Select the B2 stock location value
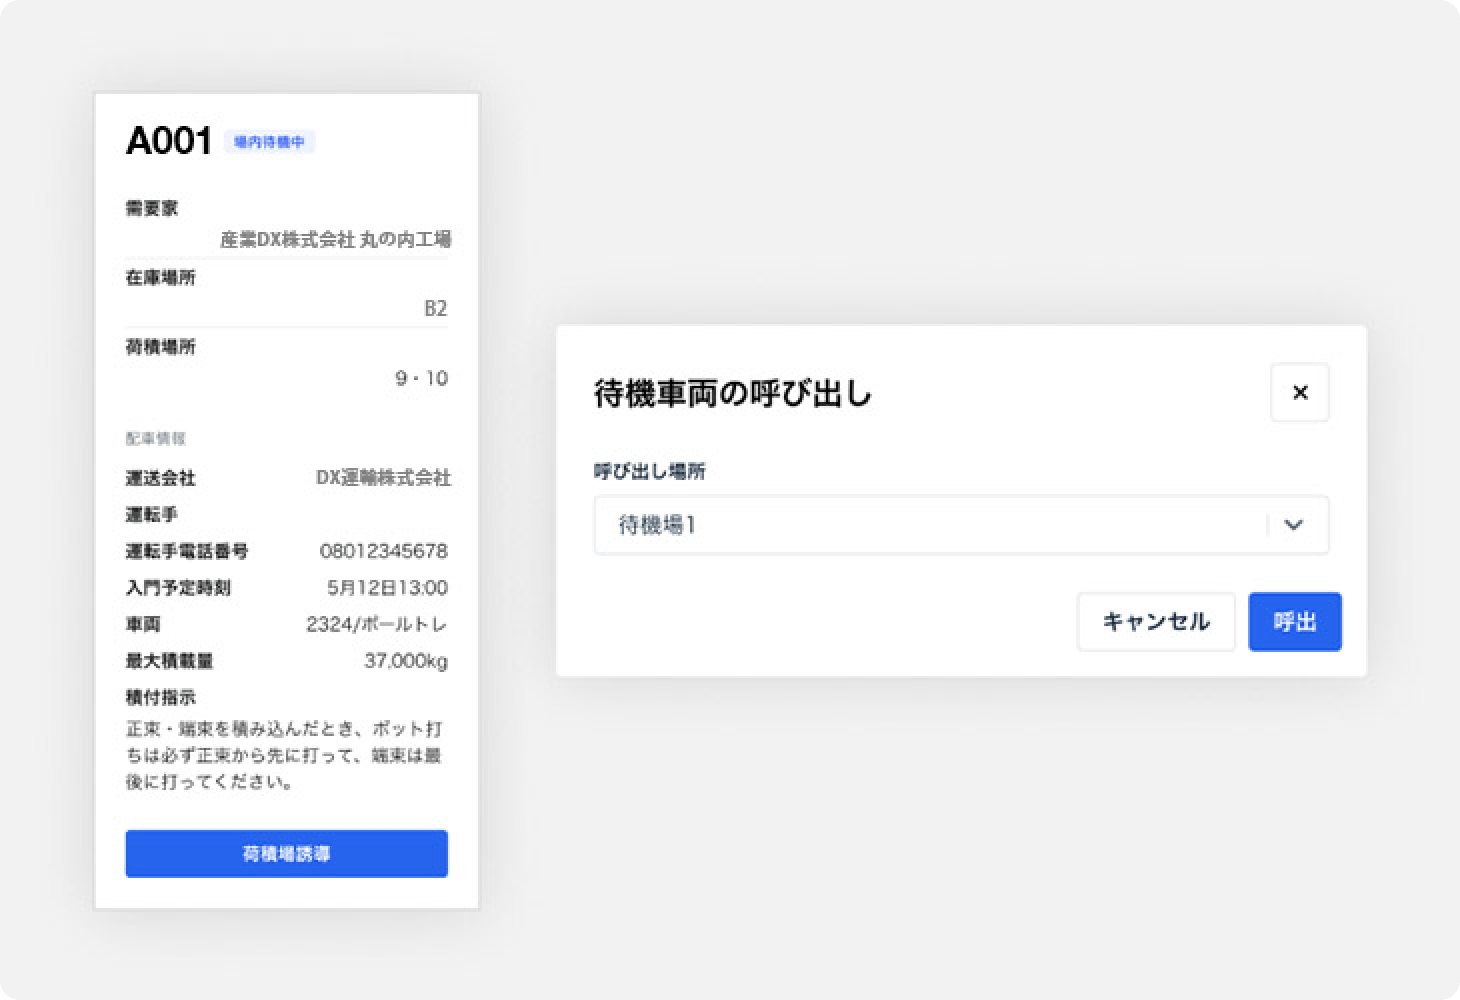 click(435, 309)
